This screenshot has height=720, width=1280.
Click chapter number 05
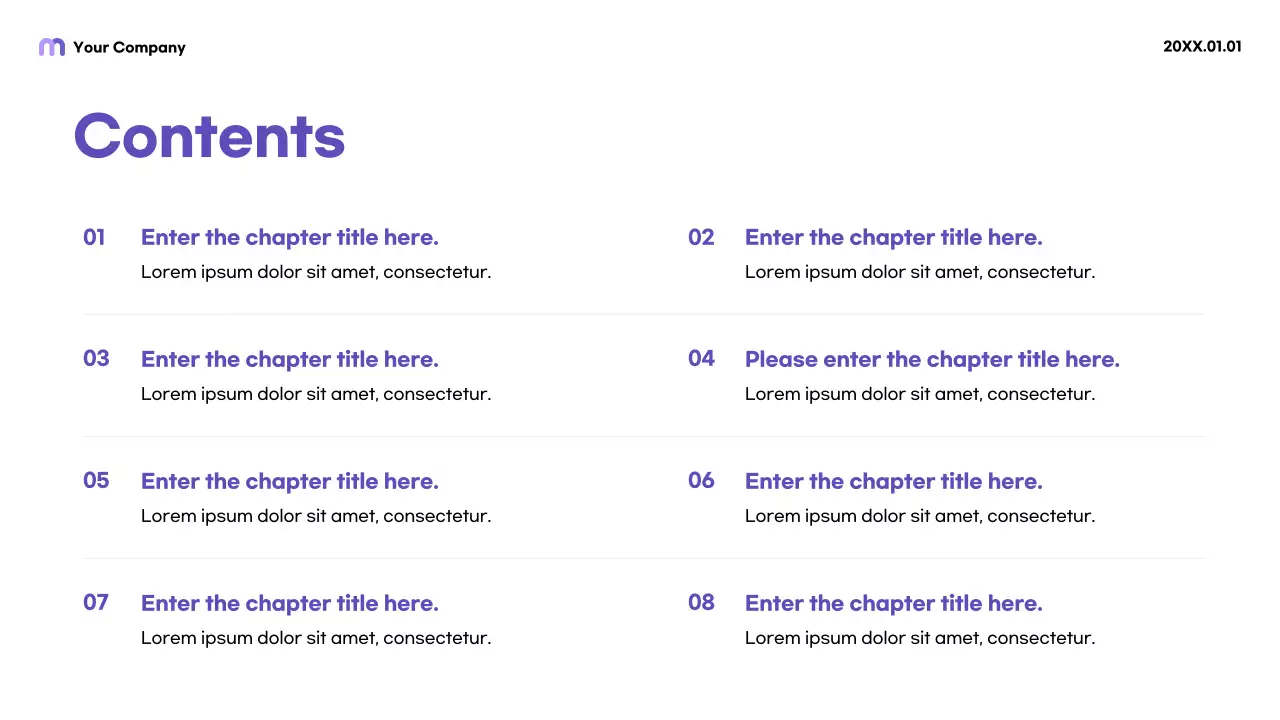pyautogui.click(x=96, y=480)
